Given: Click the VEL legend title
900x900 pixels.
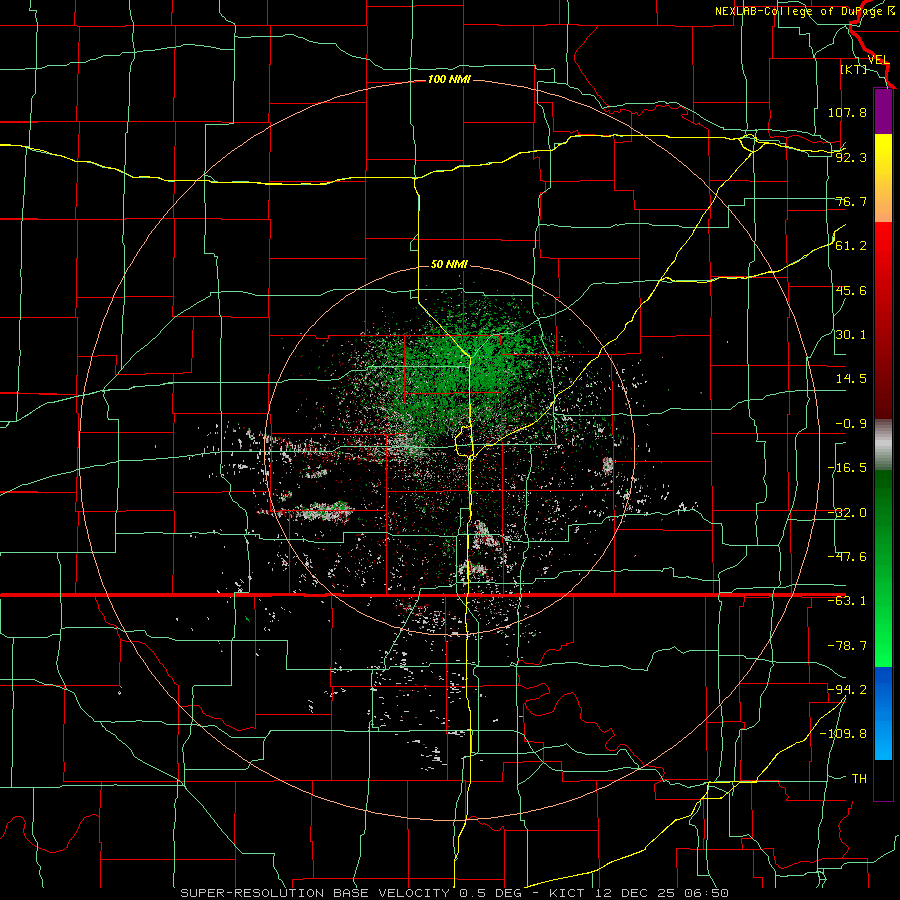Looking at the screenshot, I should coord(878,60).
